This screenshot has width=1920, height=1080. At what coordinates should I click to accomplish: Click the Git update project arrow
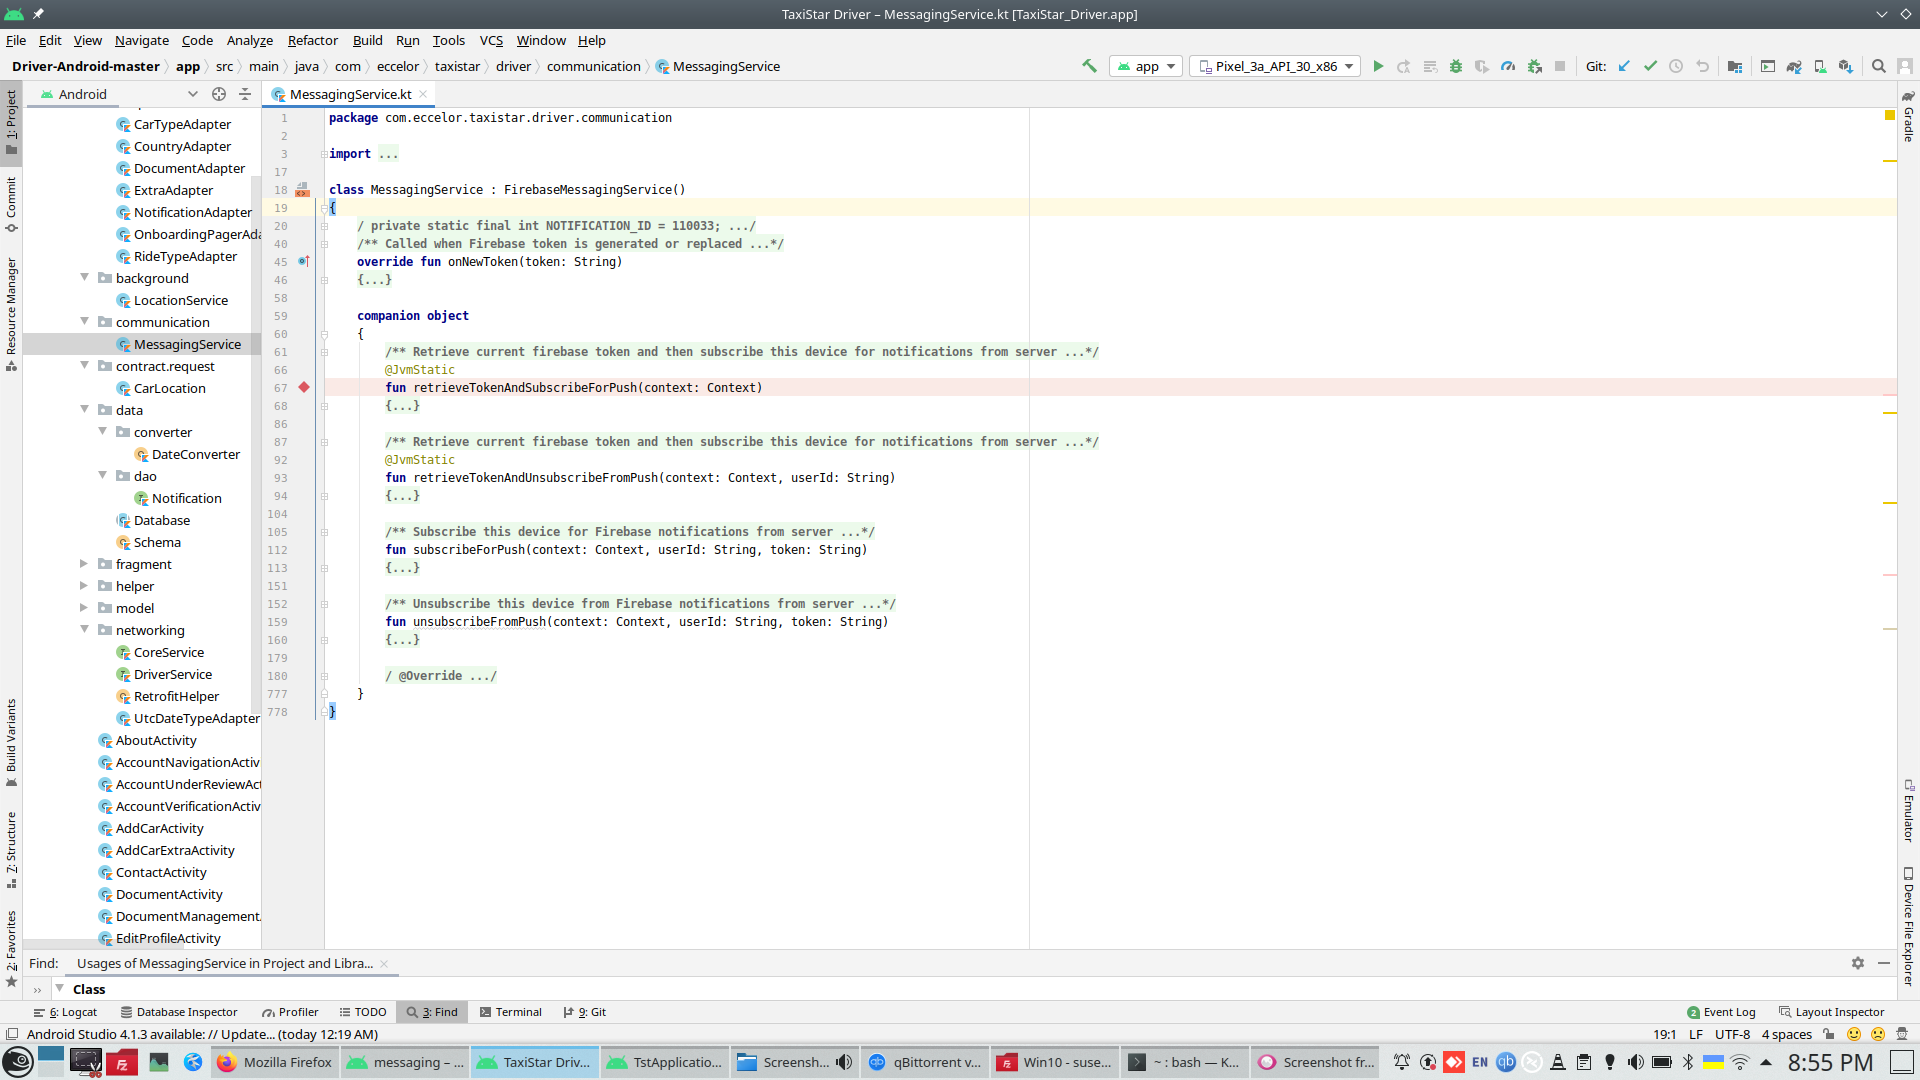pos(1624,67)
